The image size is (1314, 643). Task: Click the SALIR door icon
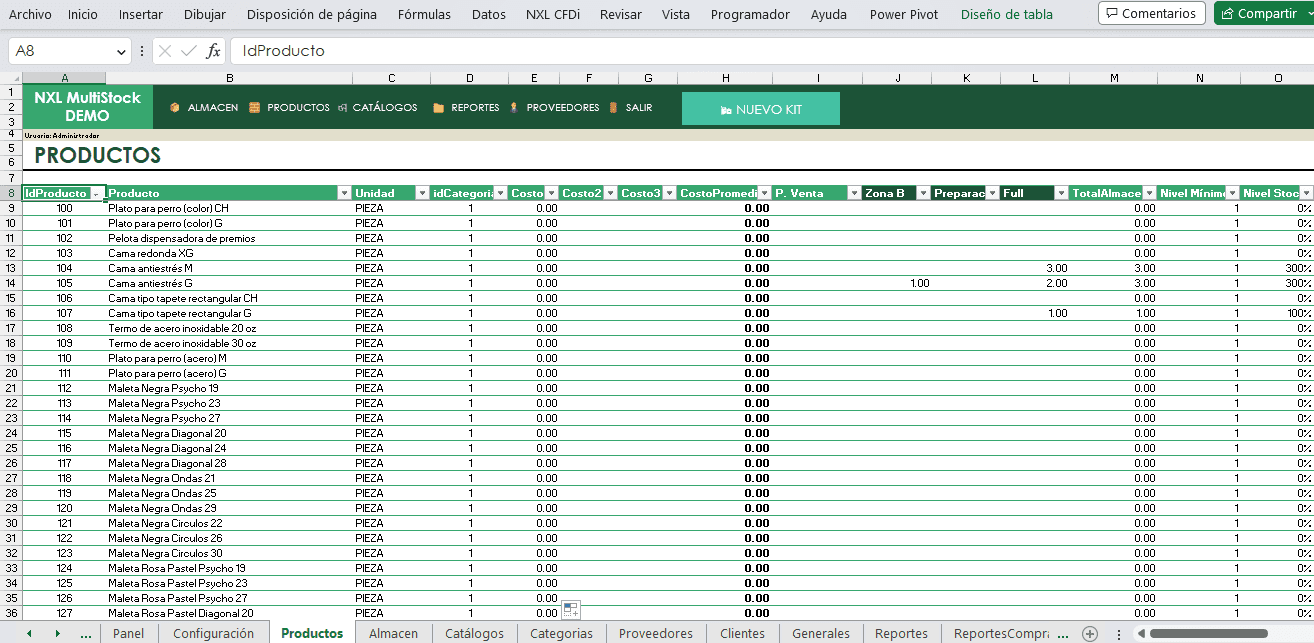point(613,108)
